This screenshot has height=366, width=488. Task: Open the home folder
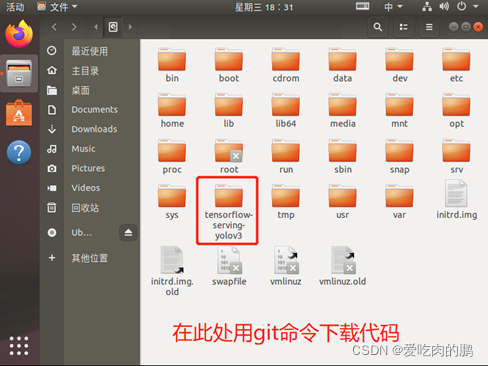(172, 110)
